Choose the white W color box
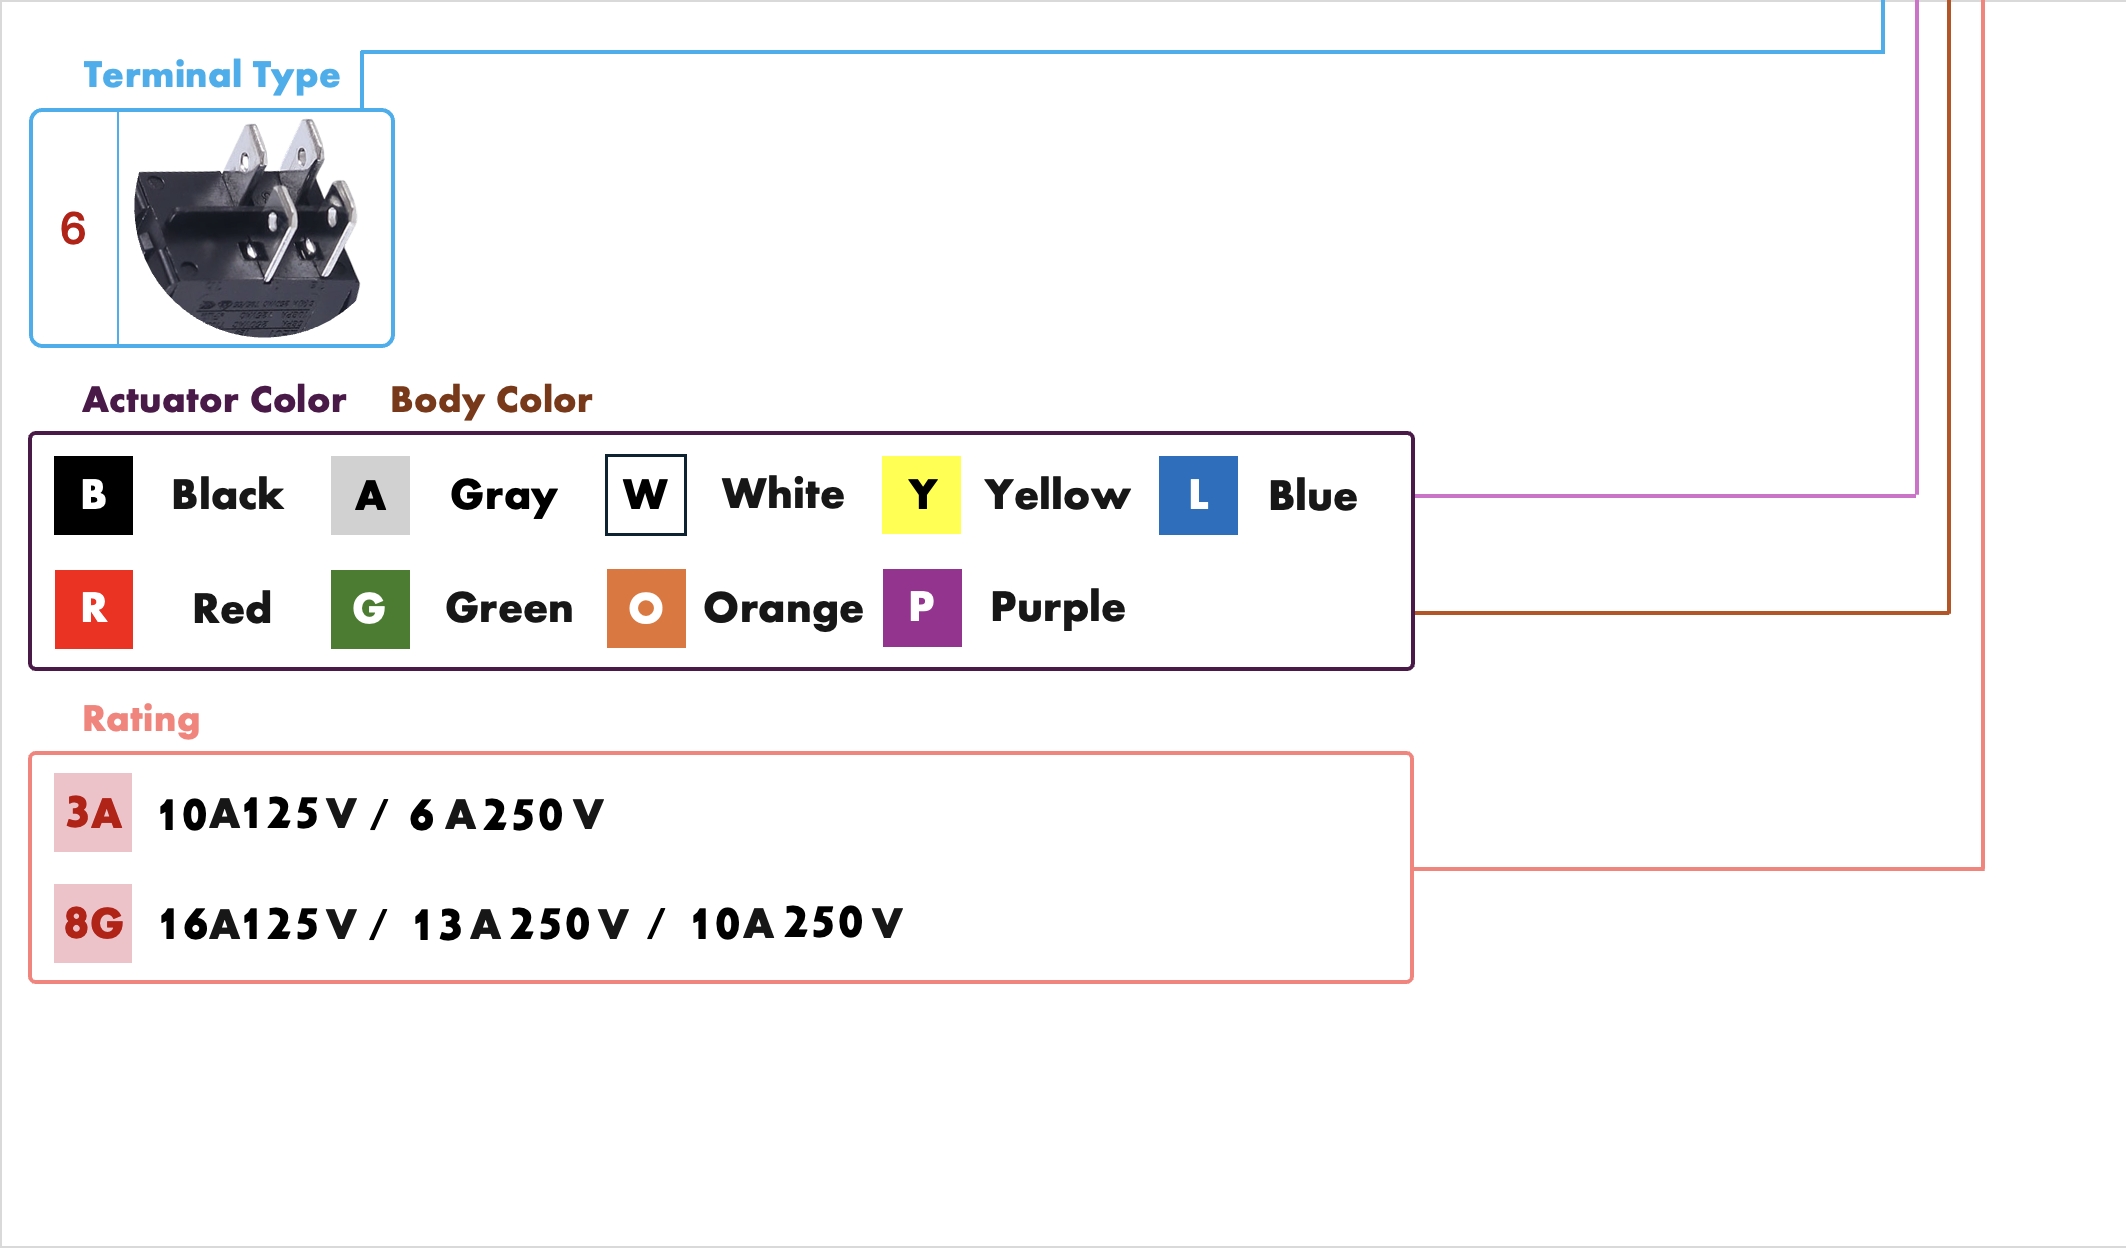Screen dimensions: 2126x1248 pyautogui.click(x=646, y=495)
